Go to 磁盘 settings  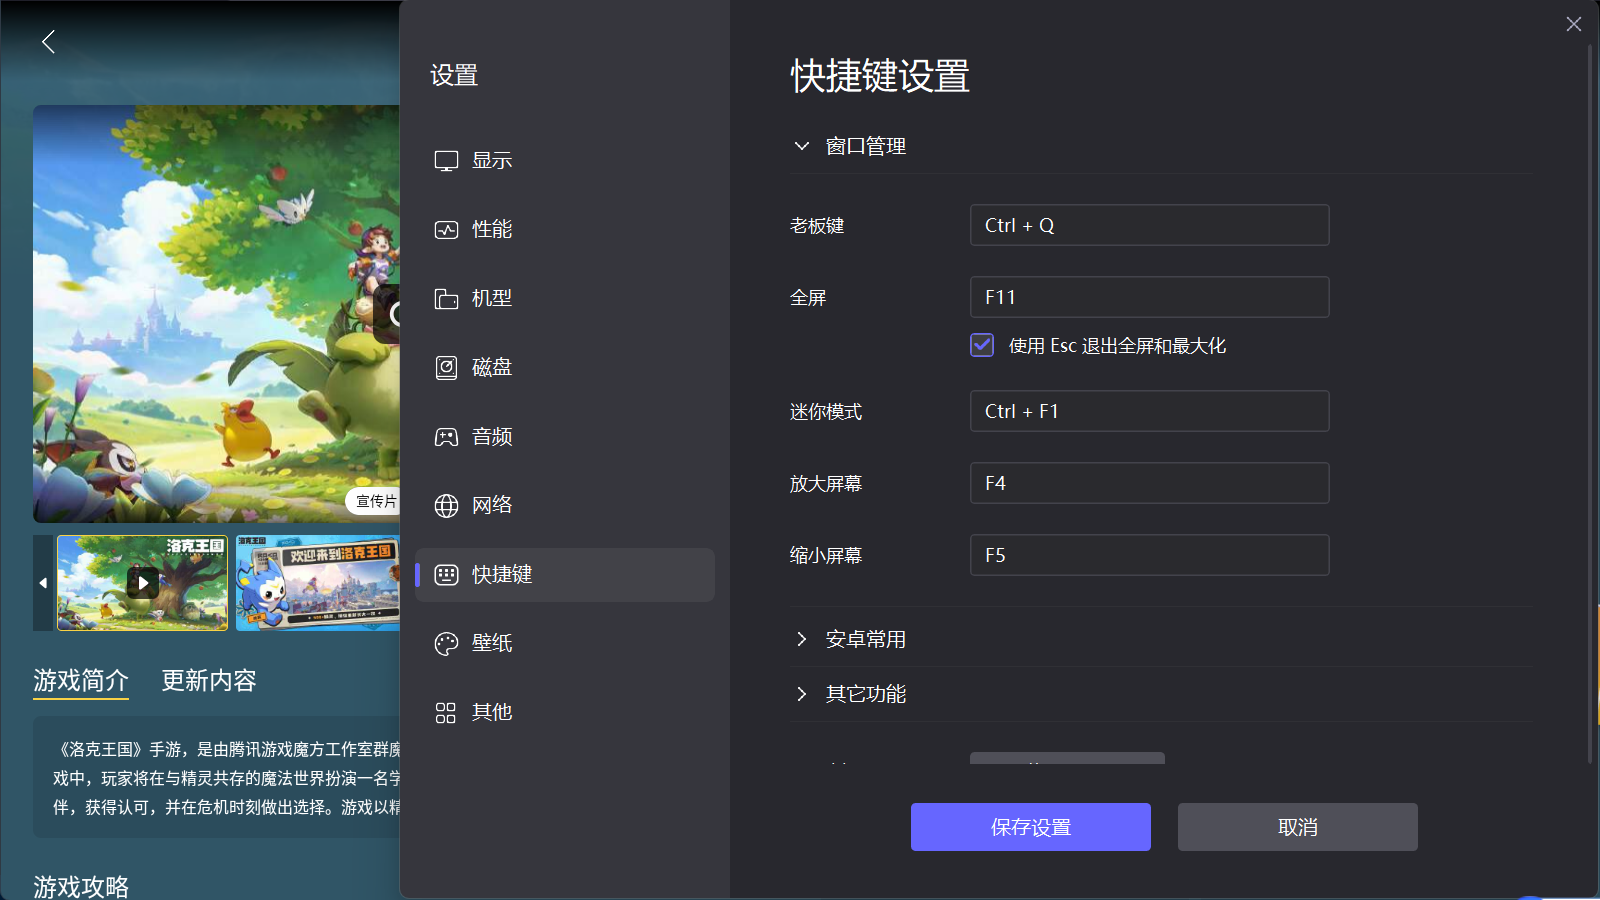tap(565, 367)
